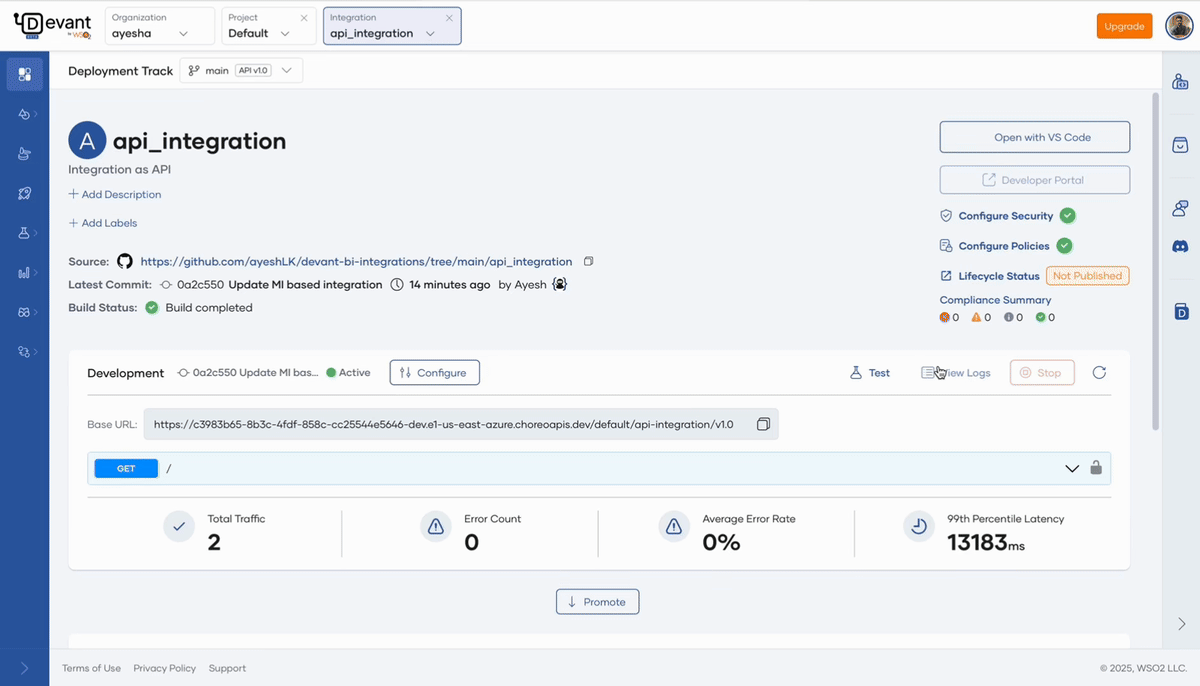Copy the Base URL to clipboard

763,424
